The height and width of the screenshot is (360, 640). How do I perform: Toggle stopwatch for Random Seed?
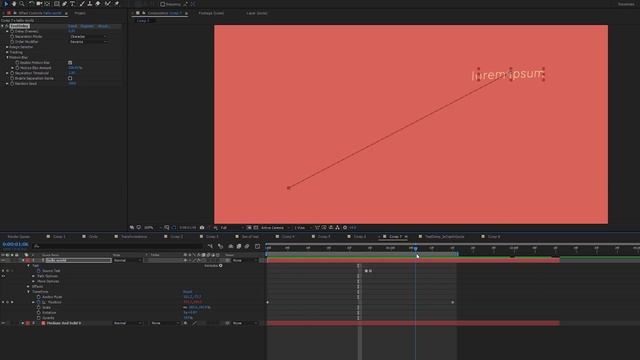click(12, 84)
